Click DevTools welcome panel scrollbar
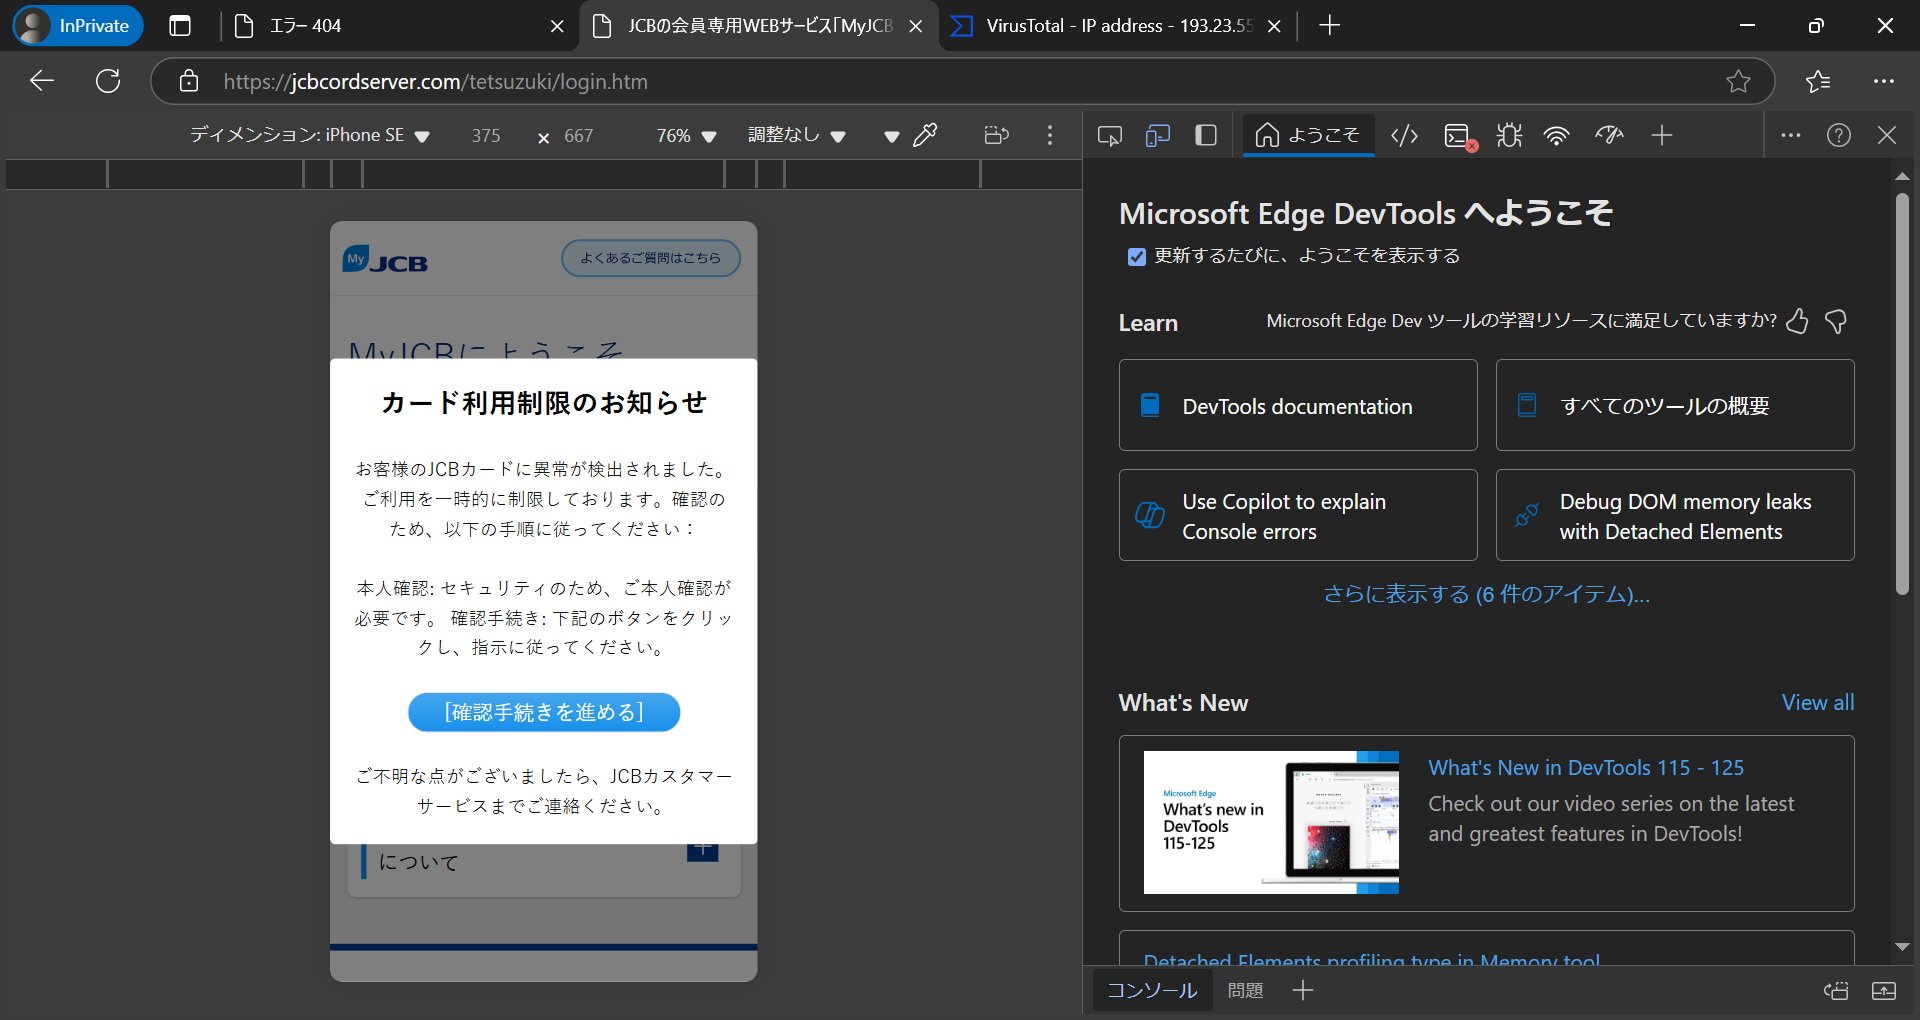 (x=1903, y=395)
